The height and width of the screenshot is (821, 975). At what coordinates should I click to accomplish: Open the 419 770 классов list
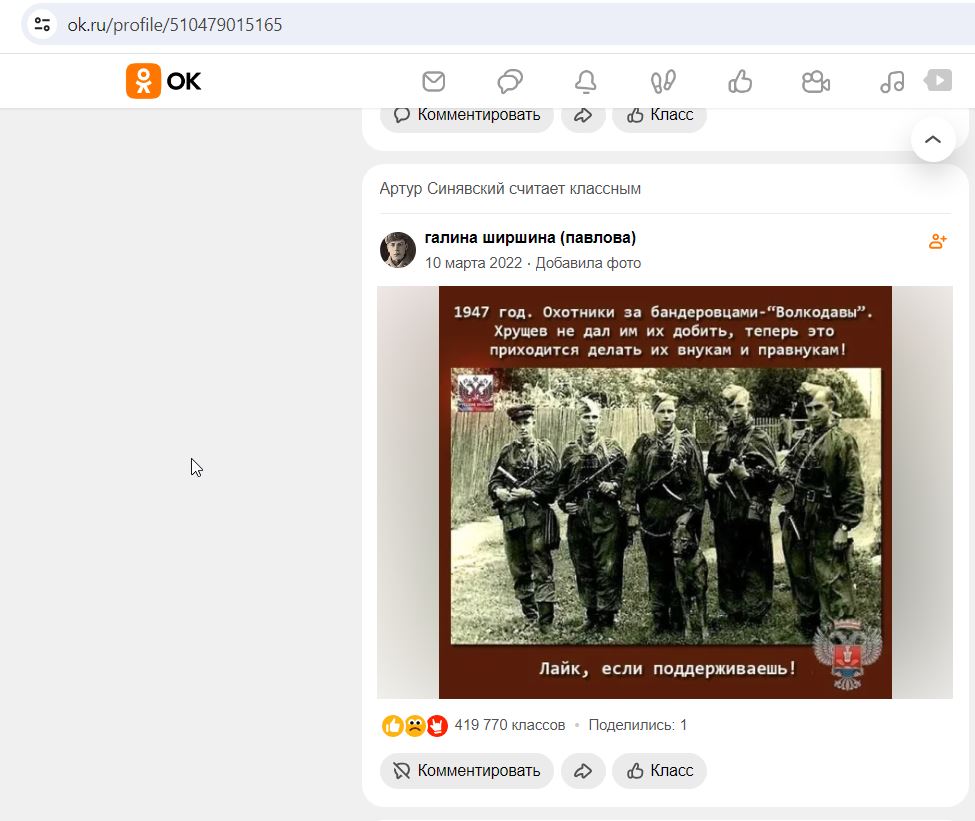(510, 725)
